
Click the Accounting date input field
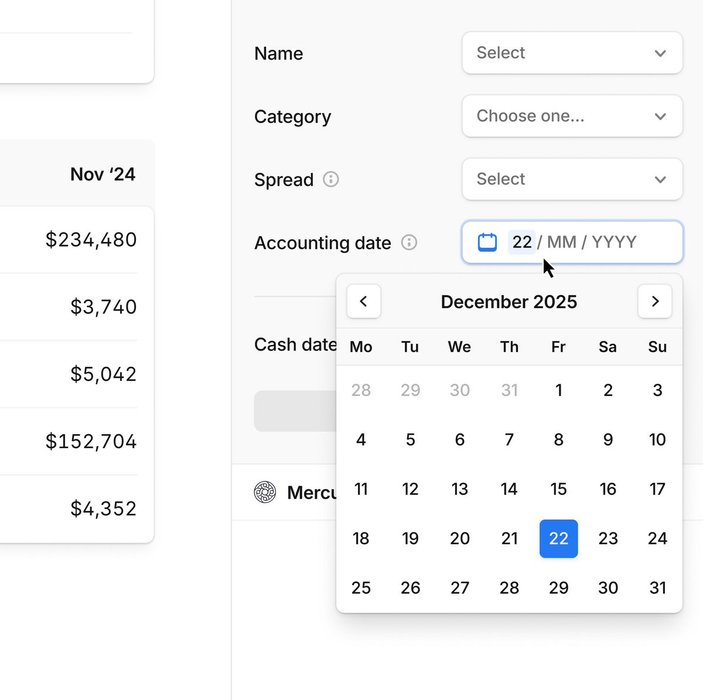(x=585, y=242)
